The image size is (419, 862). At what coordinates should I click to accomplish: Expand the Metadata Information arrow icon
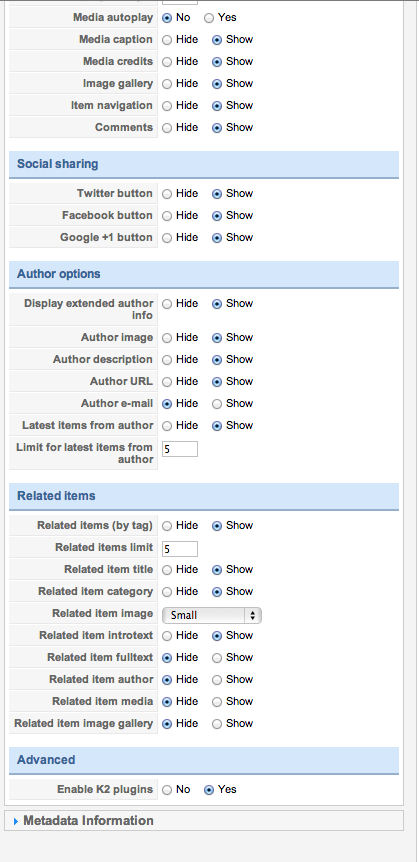pyautogui.click(x=16, y=821)
